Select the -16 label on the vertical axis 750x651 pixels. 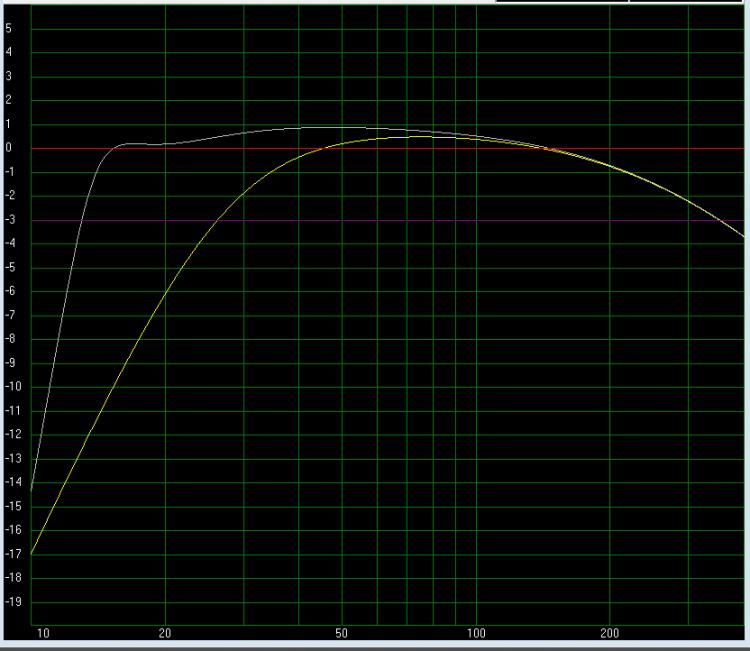point(13,530)
